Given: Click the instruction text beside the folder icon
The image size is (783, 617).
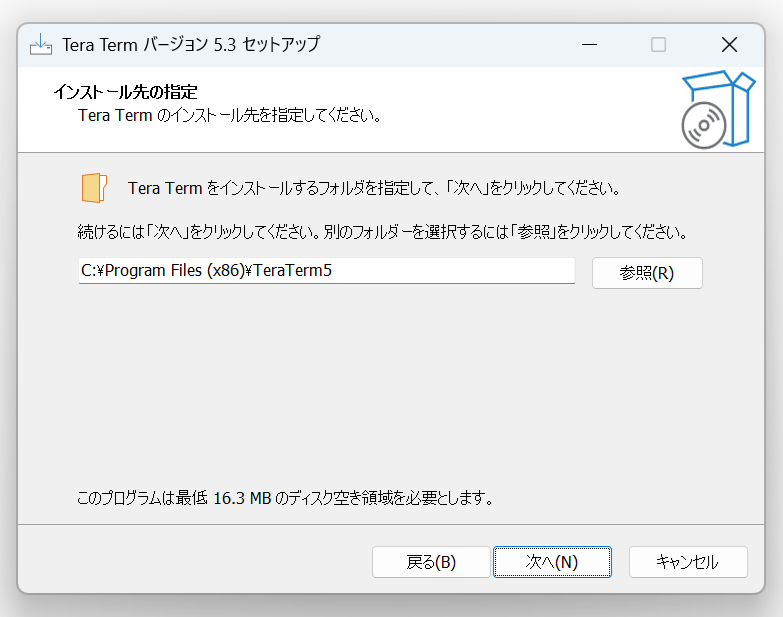Looking at the screenshot, I should [x=374, y=188].
